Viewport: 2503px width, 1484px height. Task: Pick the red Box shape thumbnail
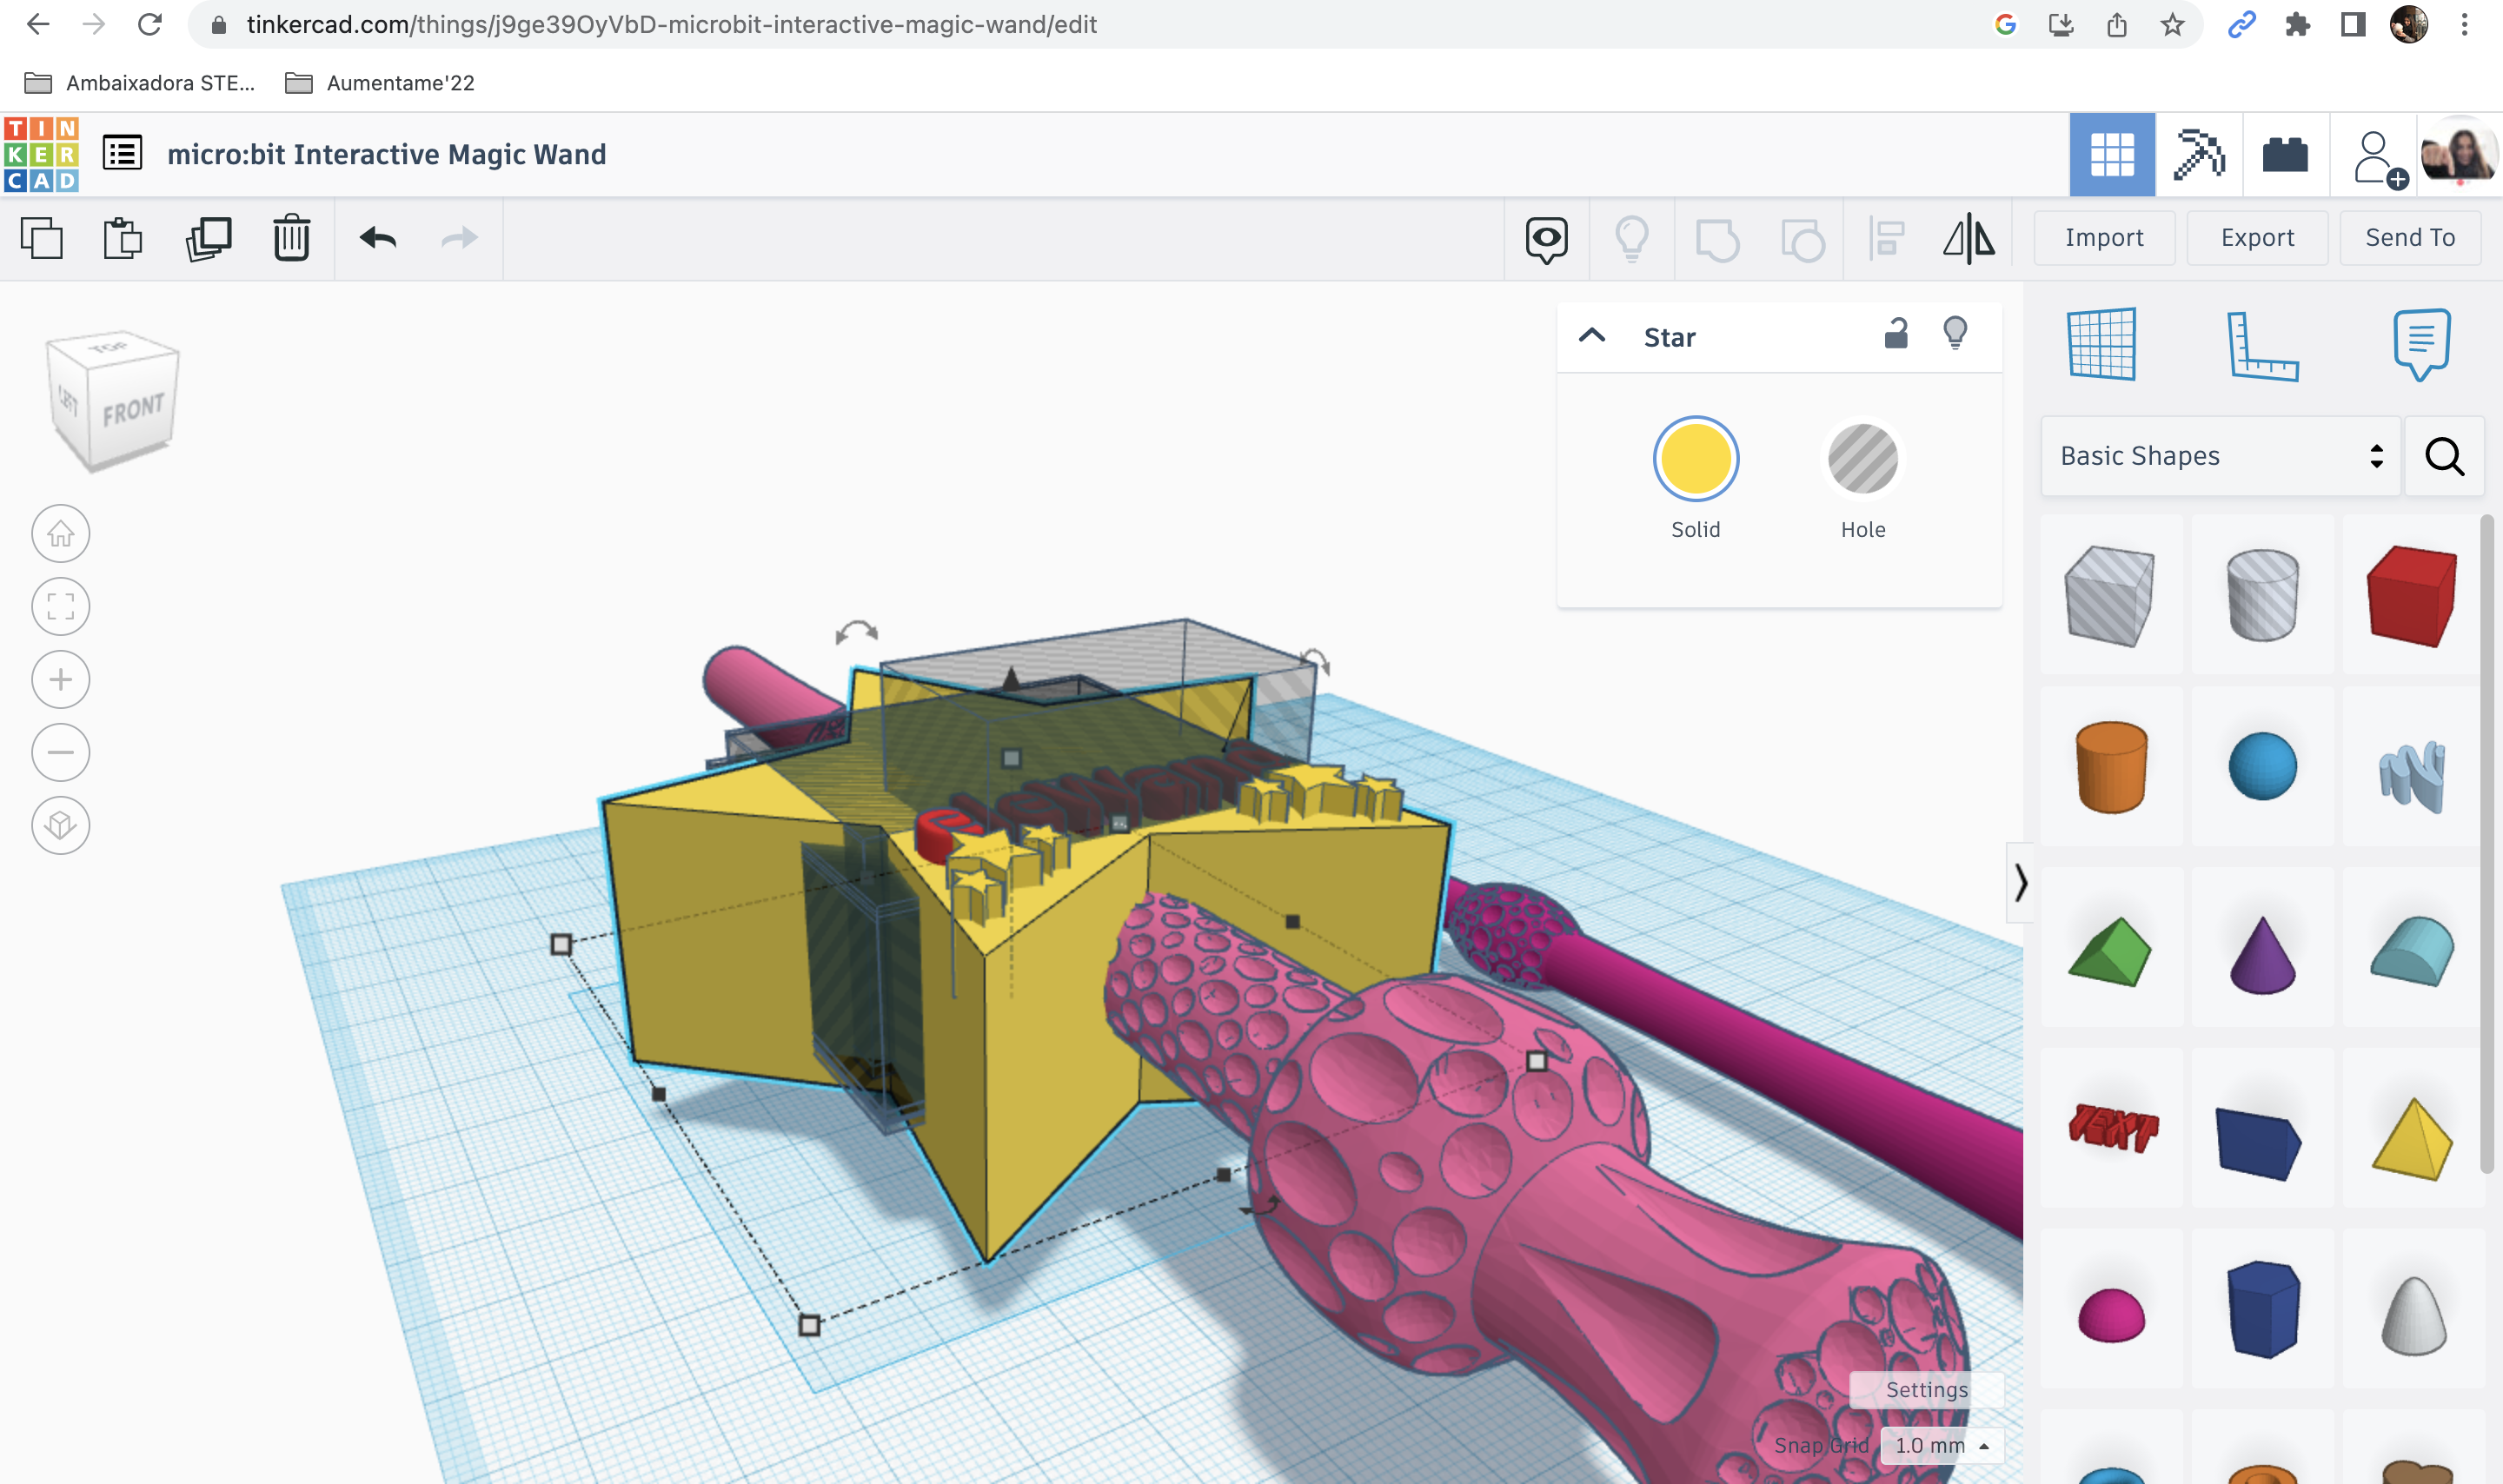tap(2411, 596)
